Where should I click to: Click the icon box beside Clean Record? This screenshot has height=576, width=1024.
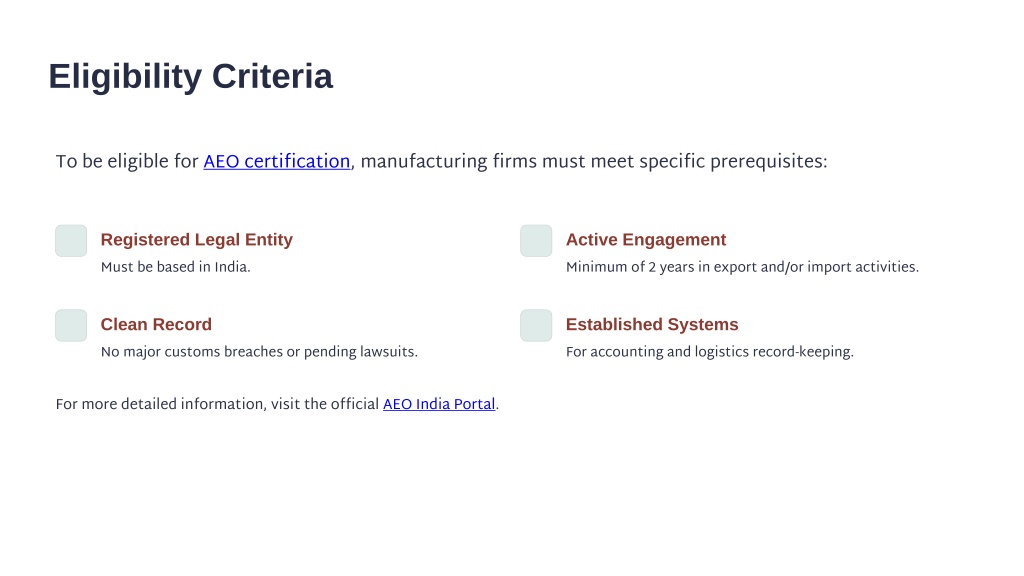point(71,325)
